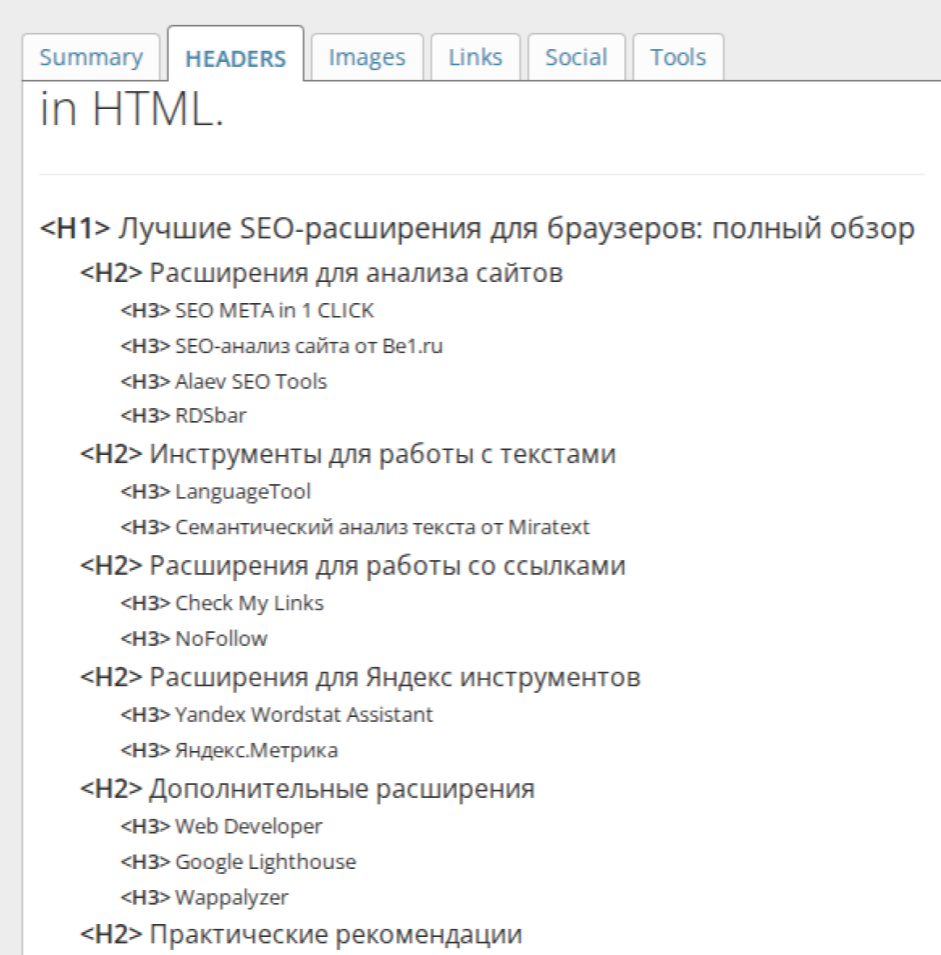Click H2 'Расширения для Яндекс инструментов'
941x955 pixels.
[x=361, y=677]
